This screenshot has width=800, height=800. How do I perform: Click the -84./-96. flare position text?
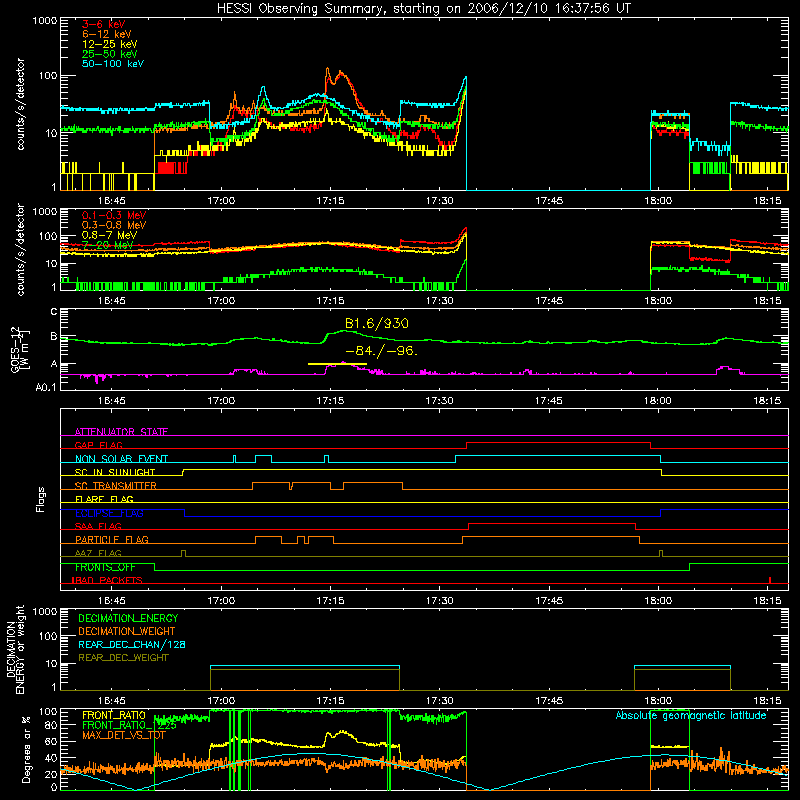382,351
